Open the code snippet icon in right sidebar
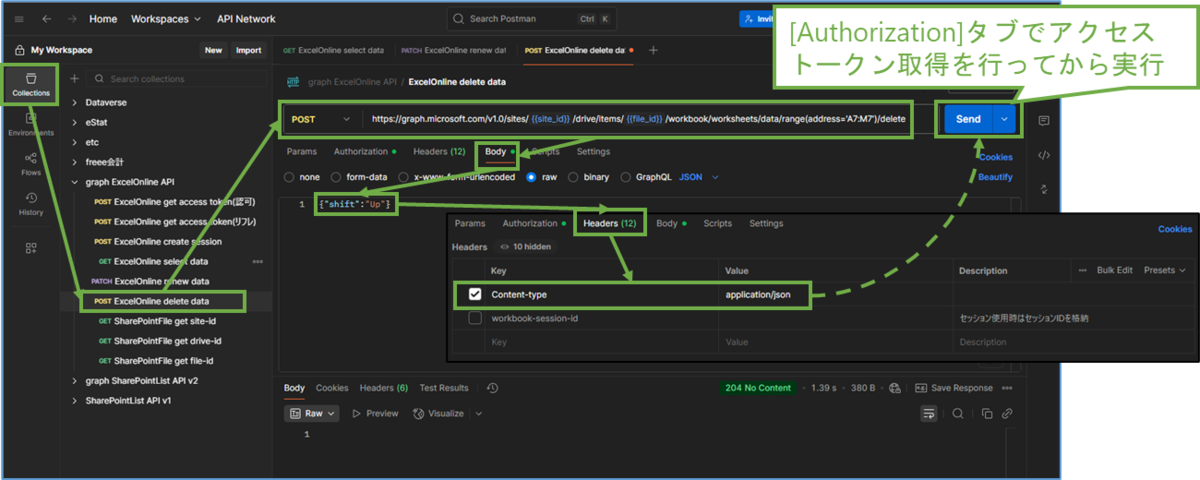This screenshot has width=1200, height=480. (1044, 155)
